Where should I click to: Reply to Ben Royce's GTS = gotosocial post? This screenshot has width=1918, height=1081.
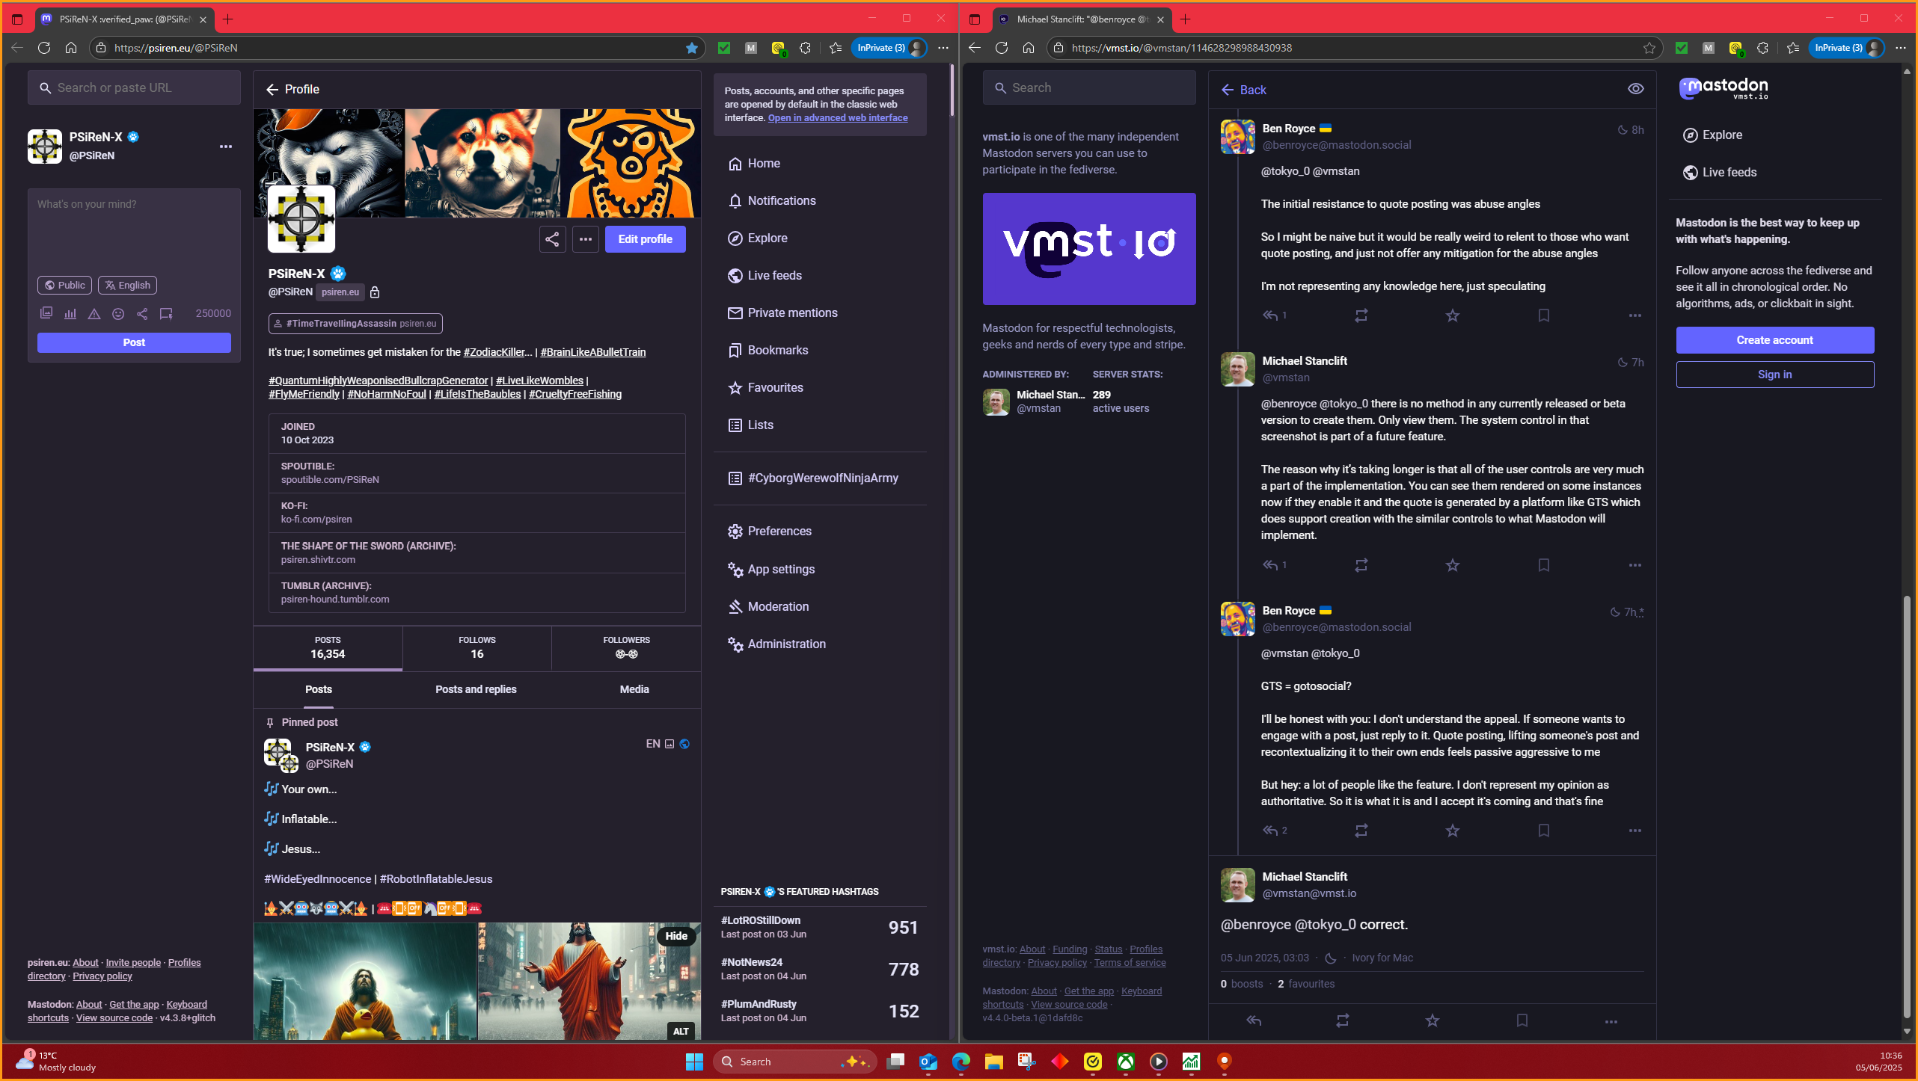click(x=1270, y=831)
